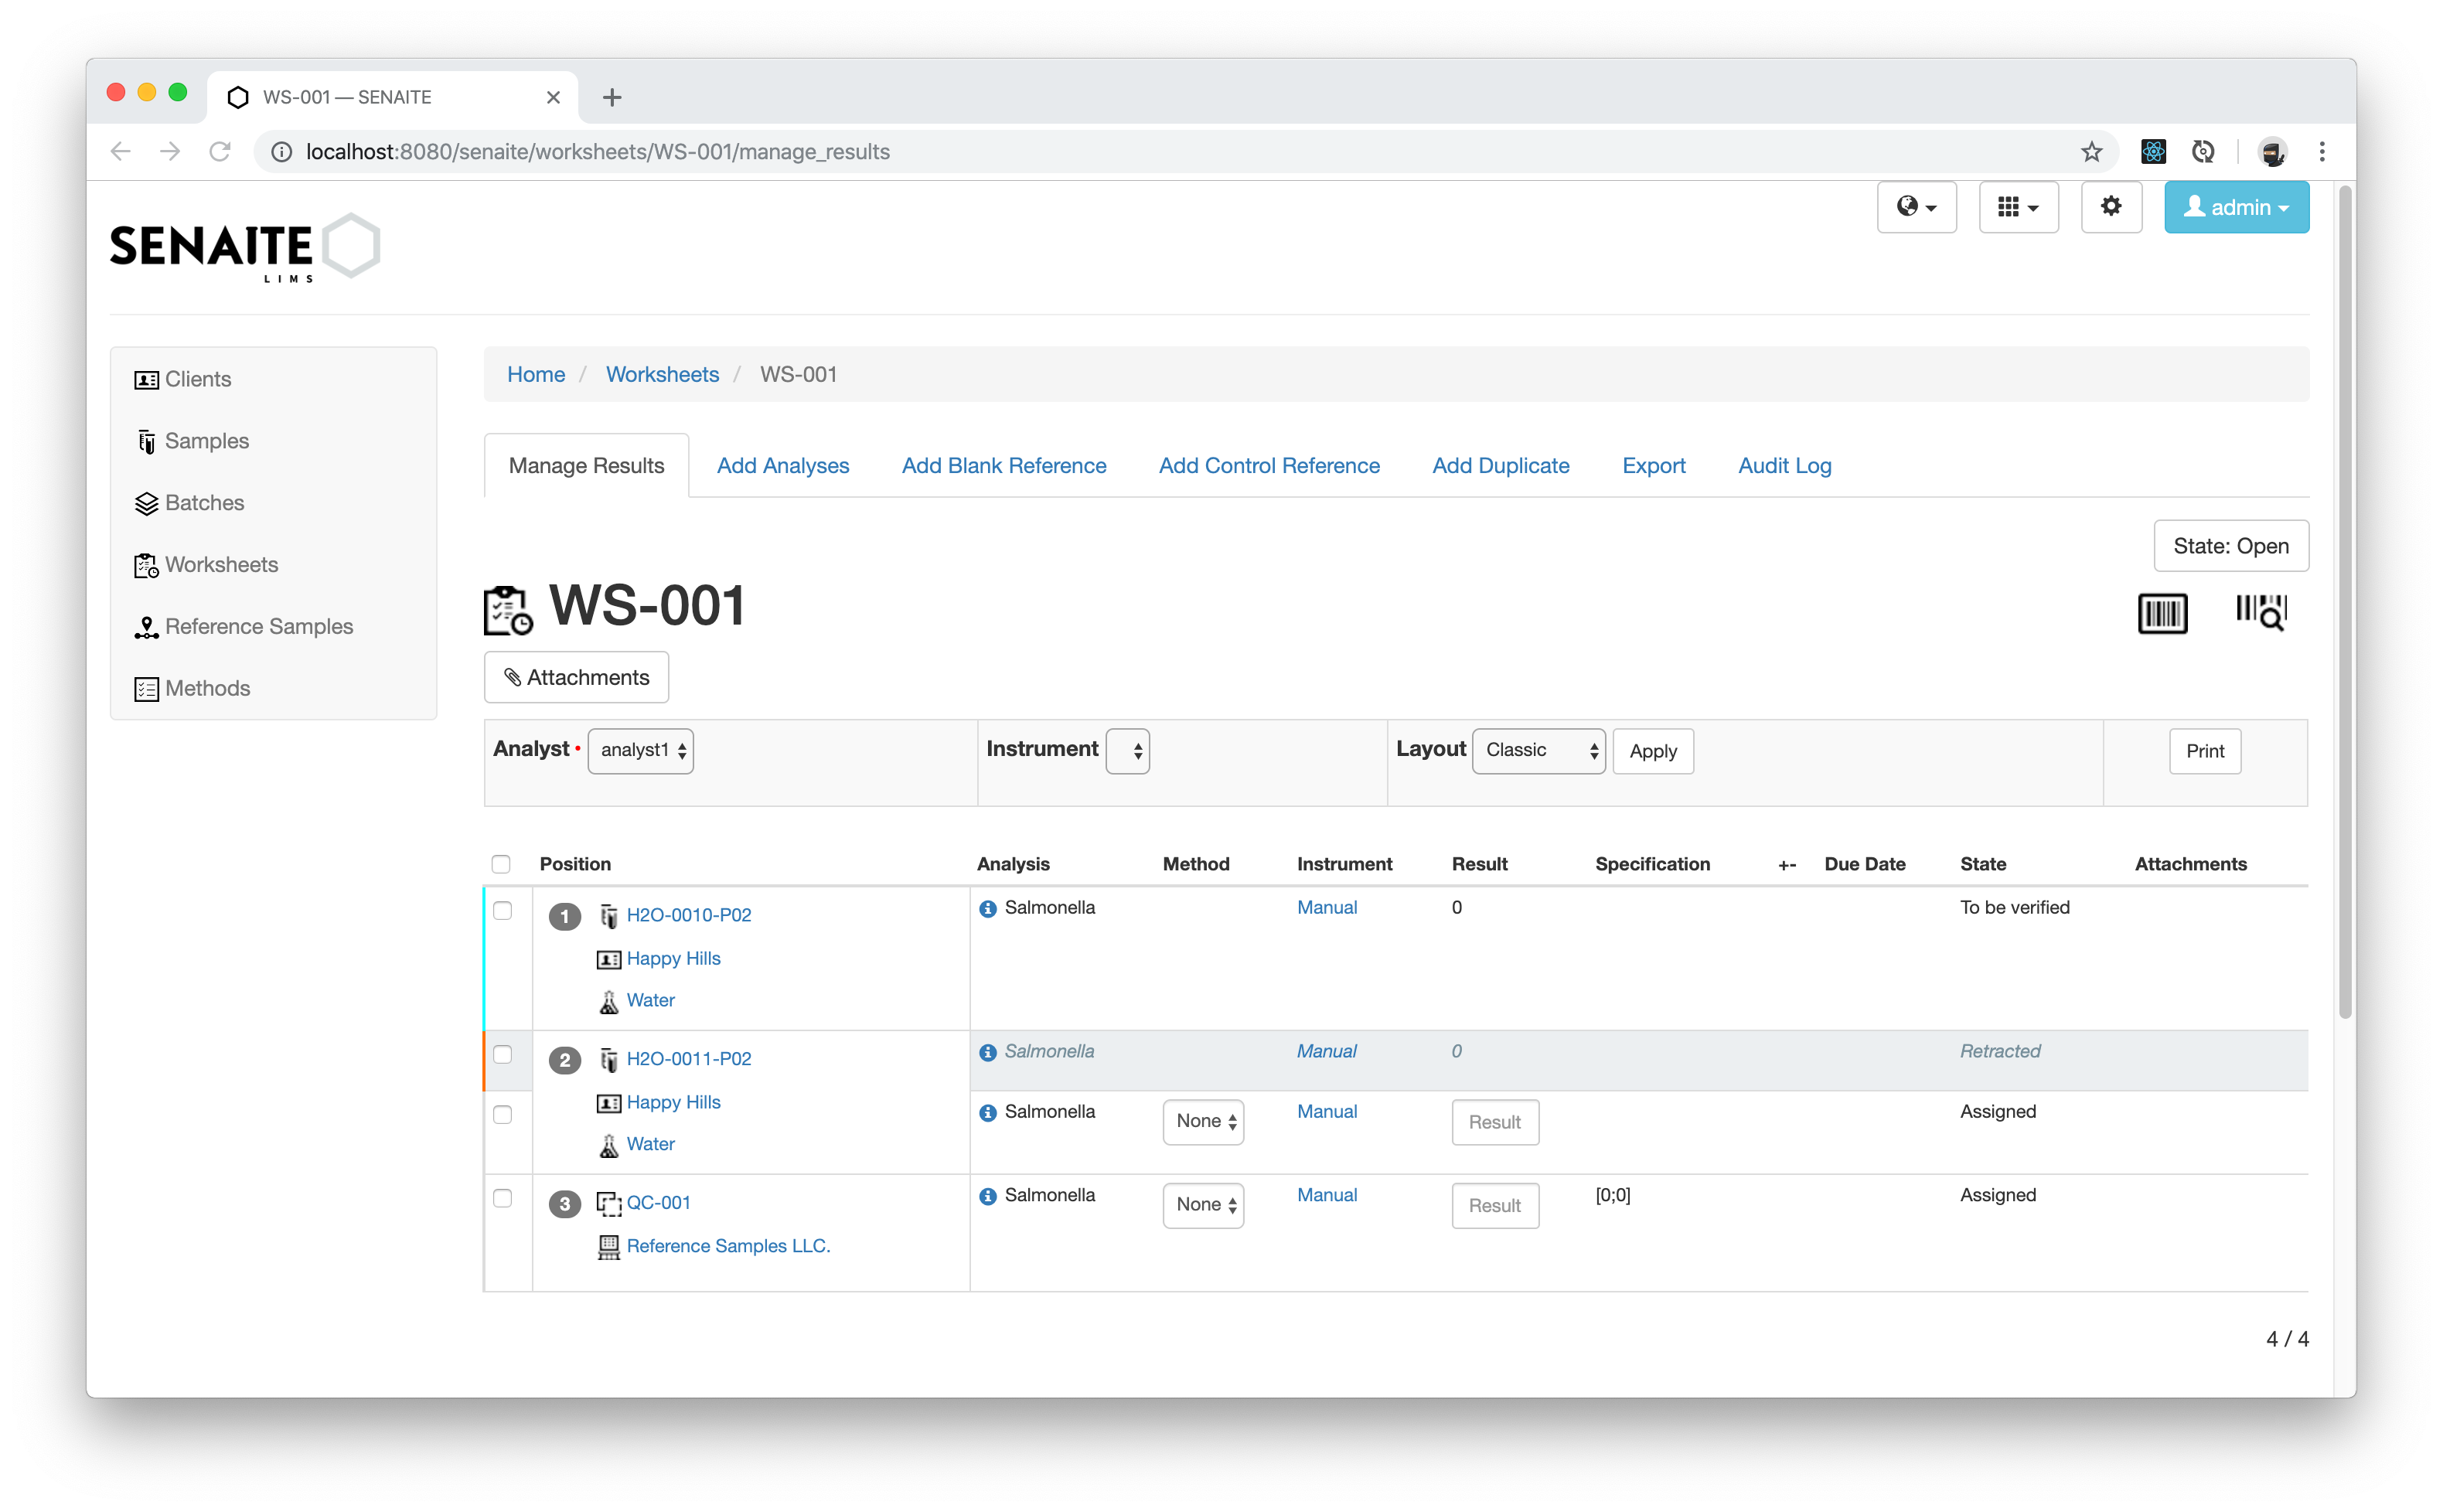Click the WS-001 worksheet title icon
The height and width of the screenshot is (1512, 2443).
tap(508, 610)
